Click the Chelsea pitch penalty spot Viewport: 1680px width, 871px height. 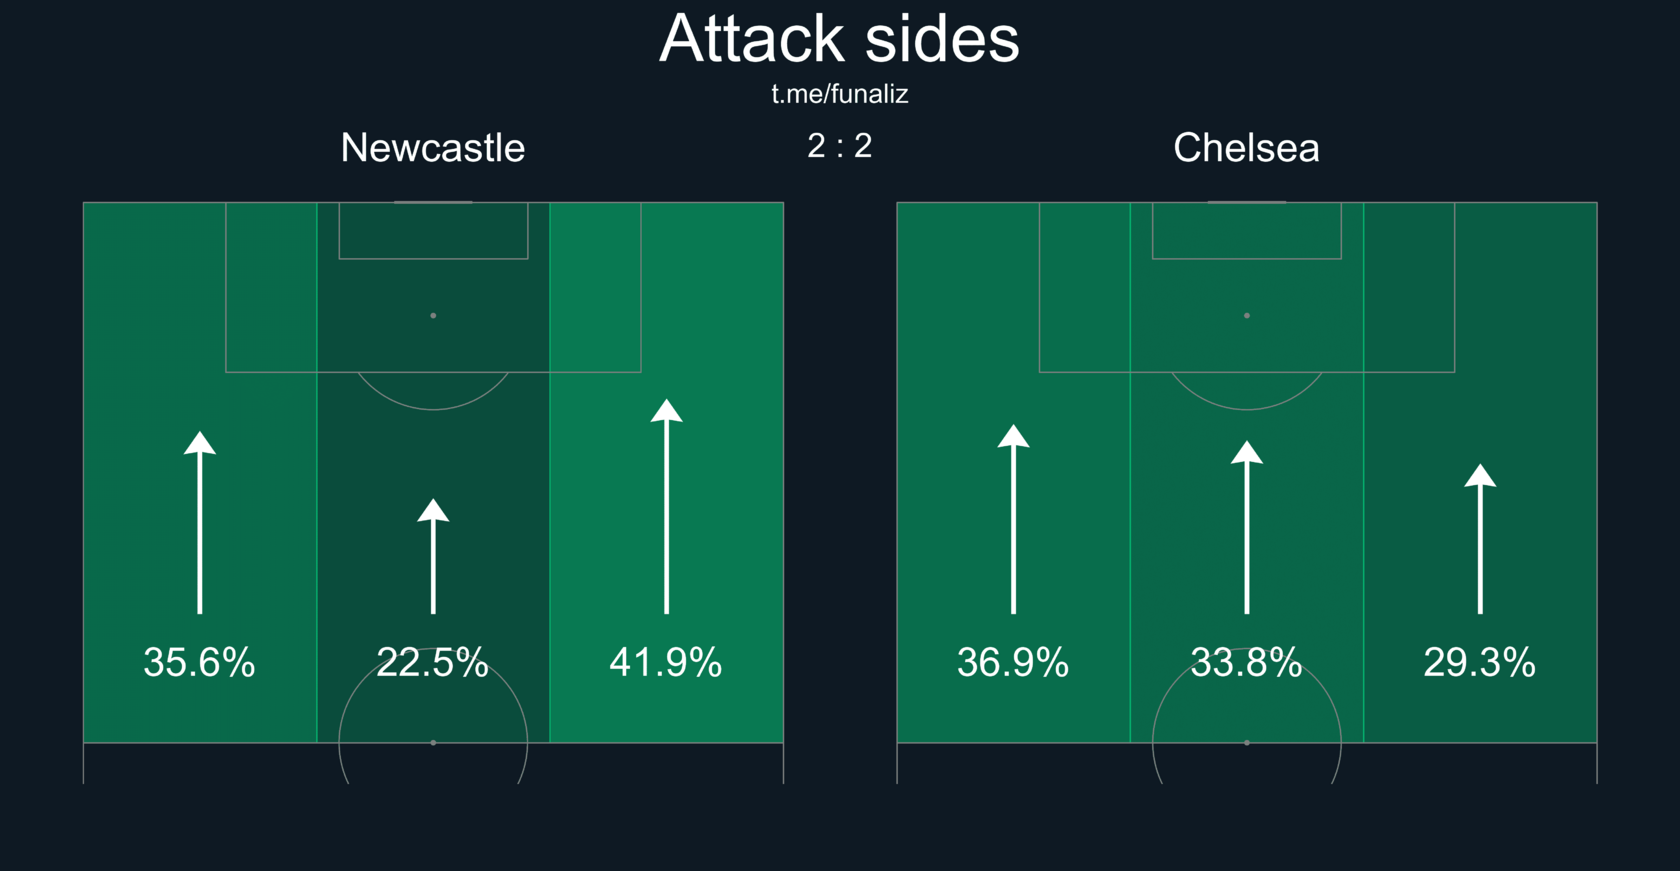1247,316
